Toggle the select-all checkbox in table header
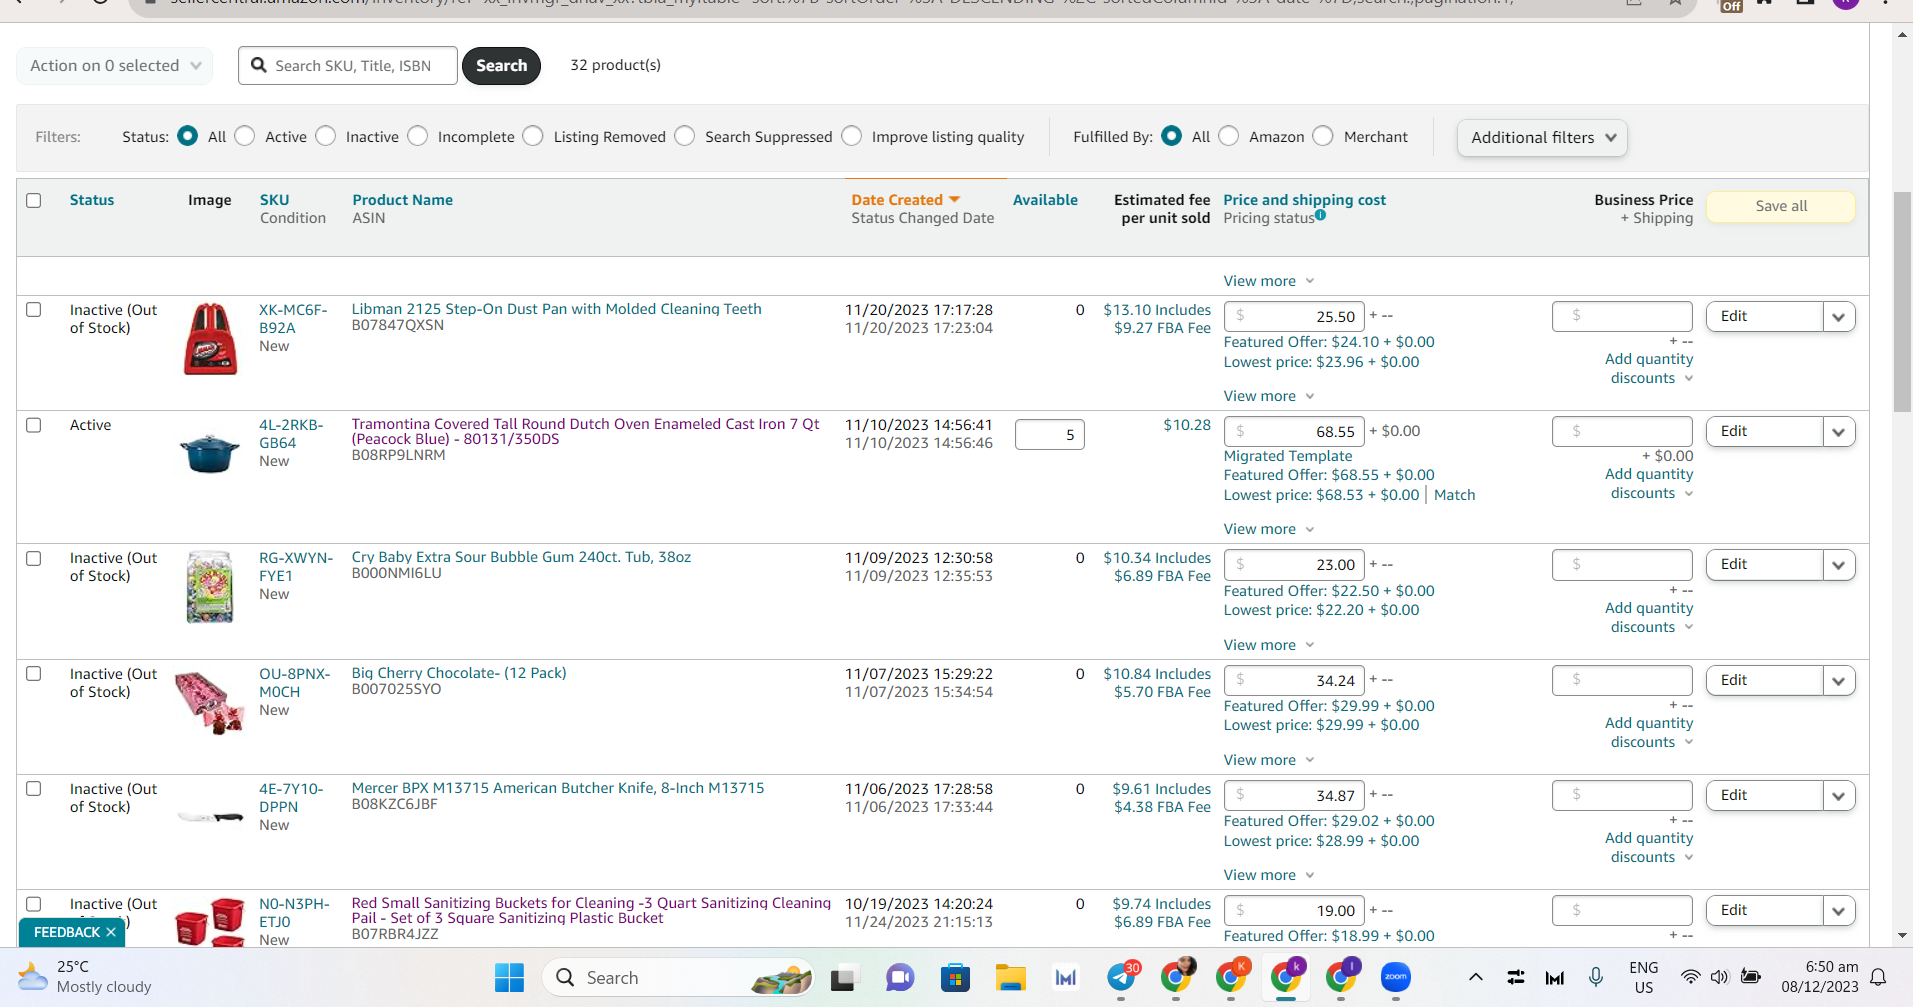This screenshot has height=1007, width=1913. 34,200
